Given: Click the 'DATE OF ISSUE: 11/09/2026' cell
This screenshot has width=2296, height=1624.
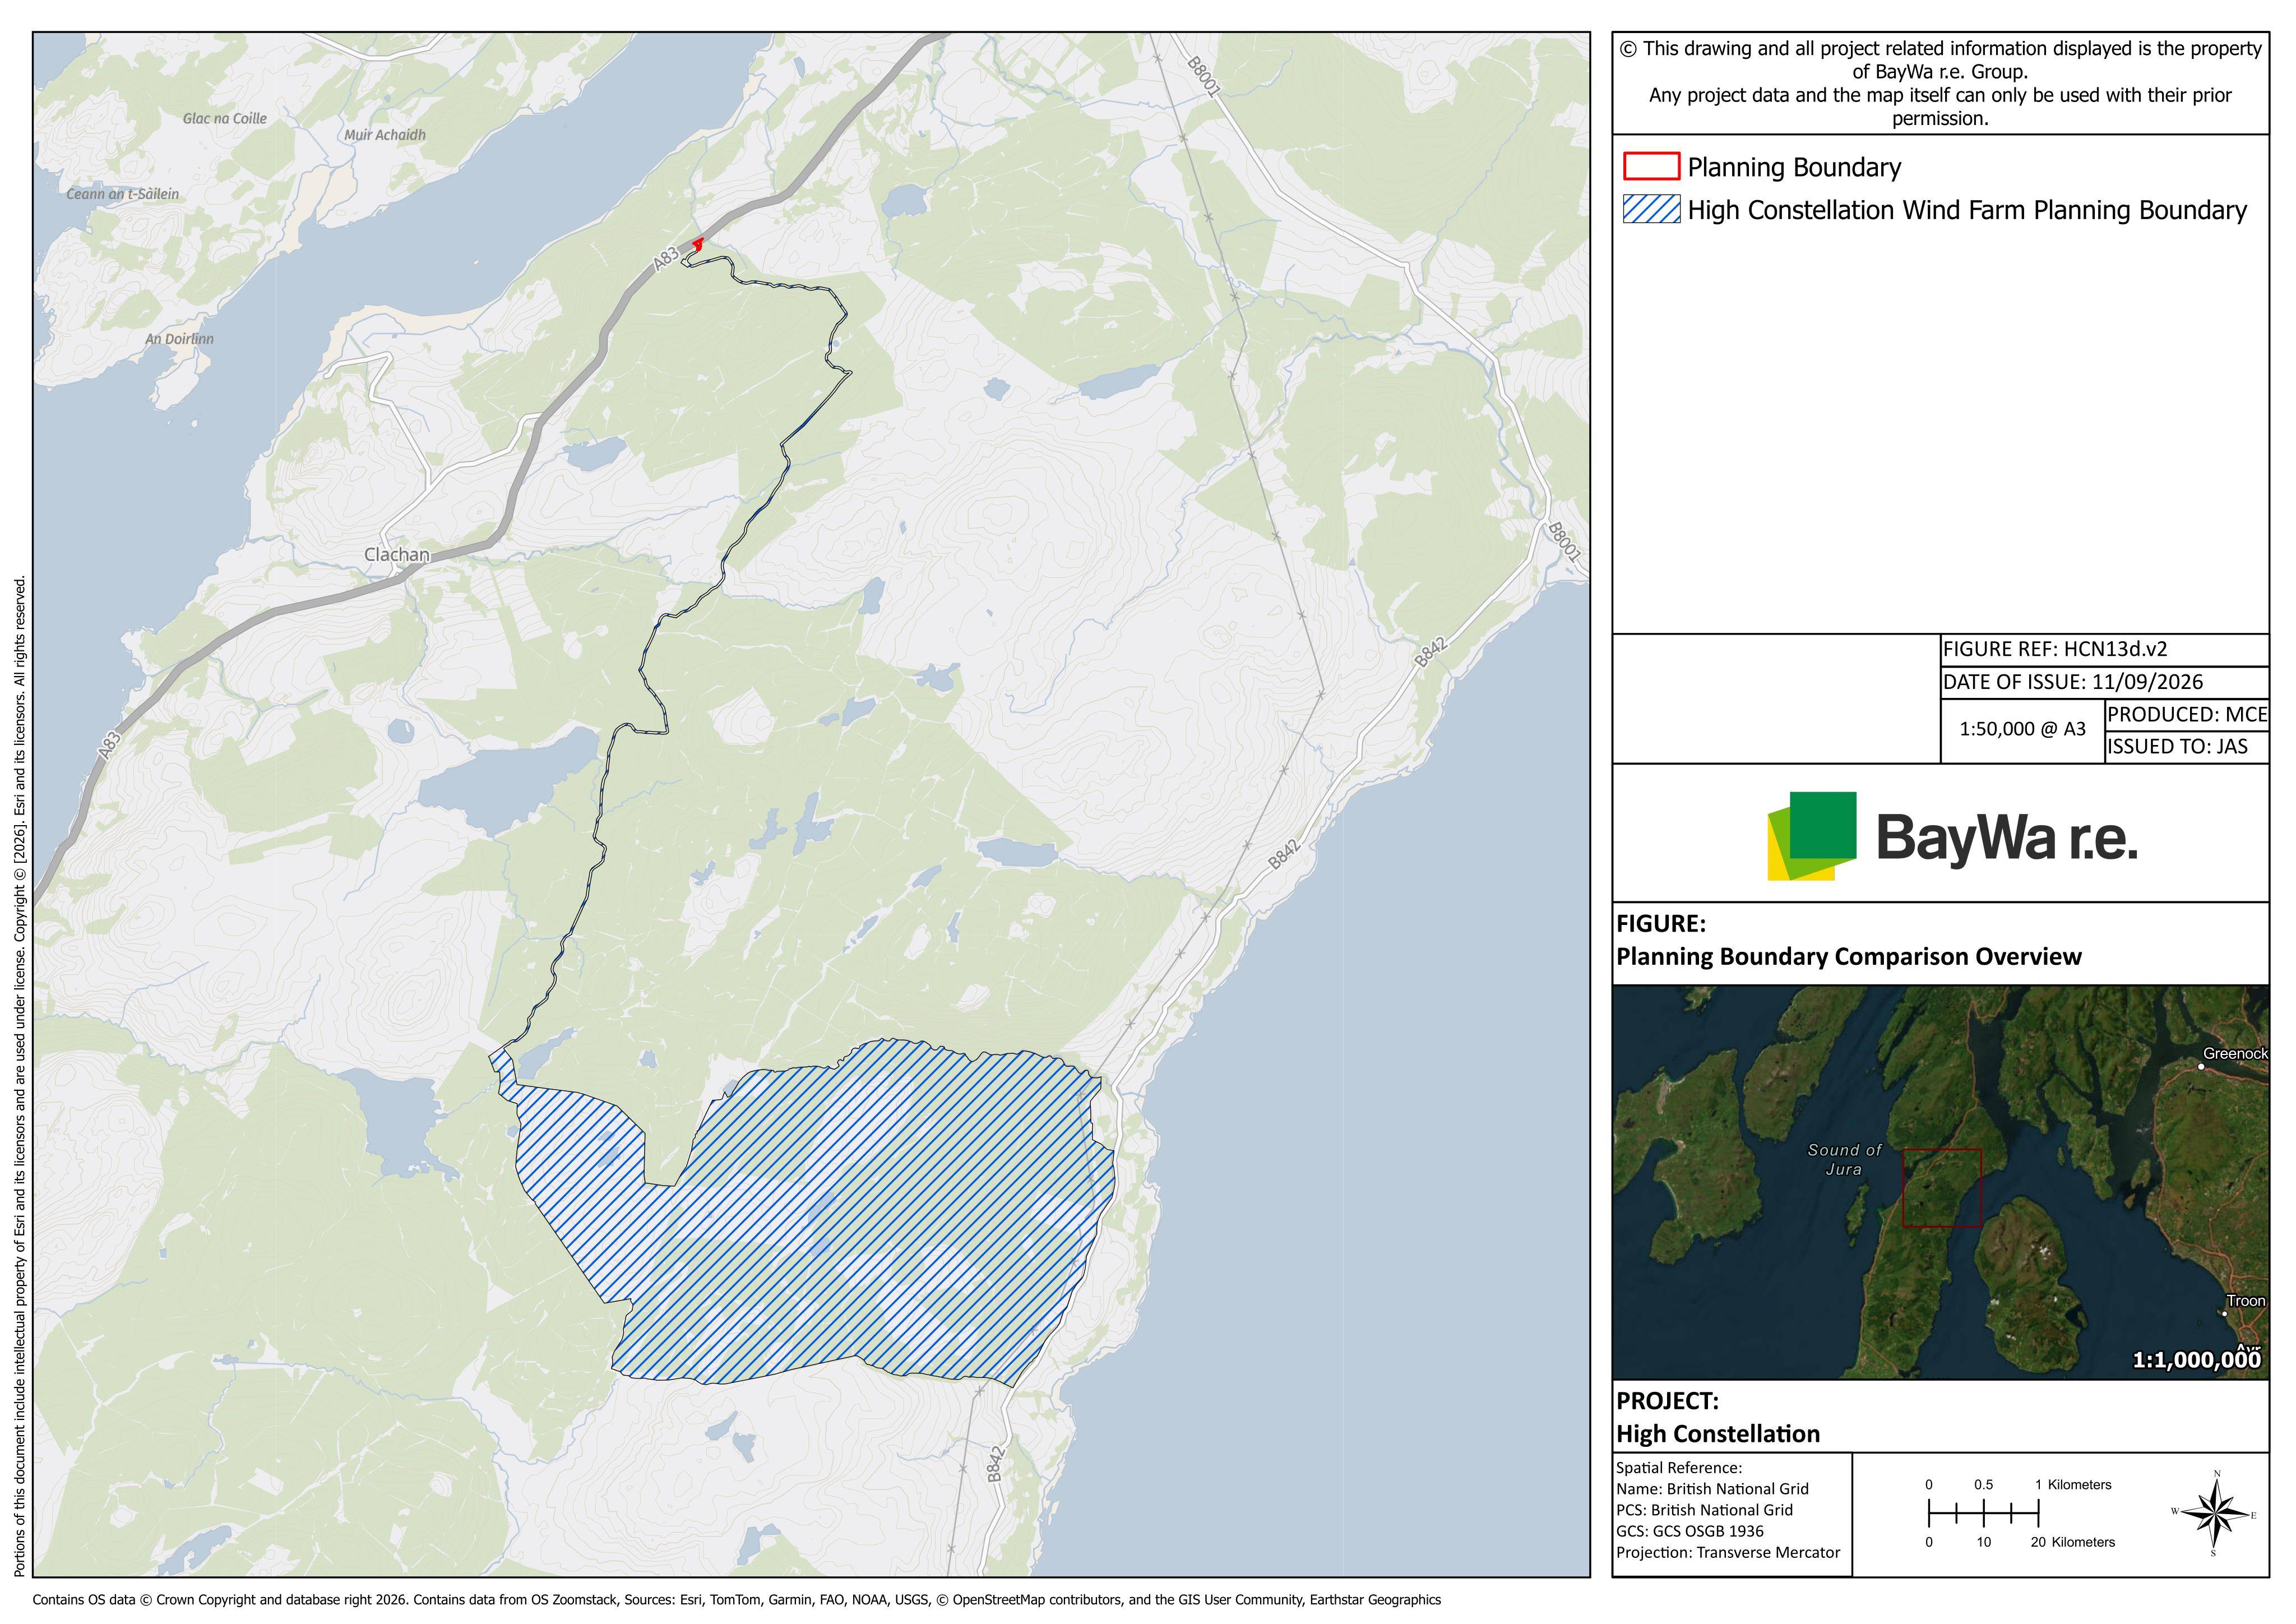Looking at the screenshot, I should [2104, 683].
